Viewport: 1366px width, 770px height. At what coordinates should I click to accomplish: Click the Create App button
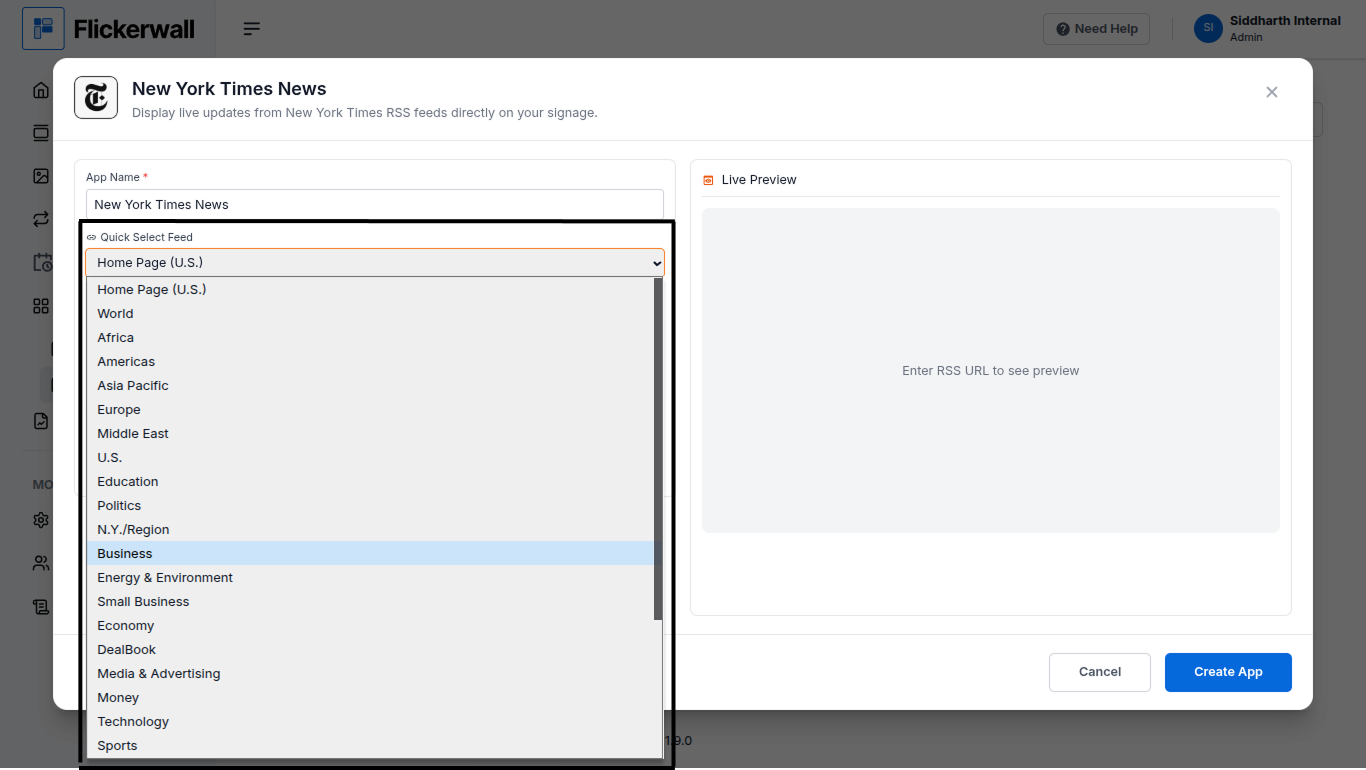point(1228,672)
